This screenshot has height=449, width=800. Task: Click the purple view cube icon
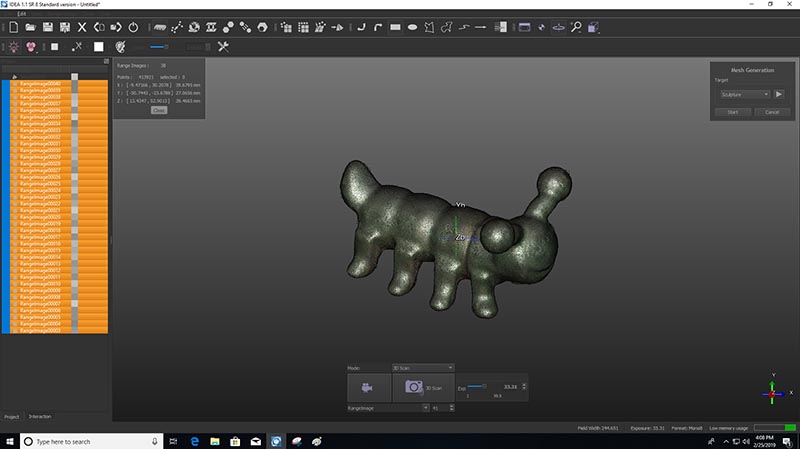click(x=593, y=27)
